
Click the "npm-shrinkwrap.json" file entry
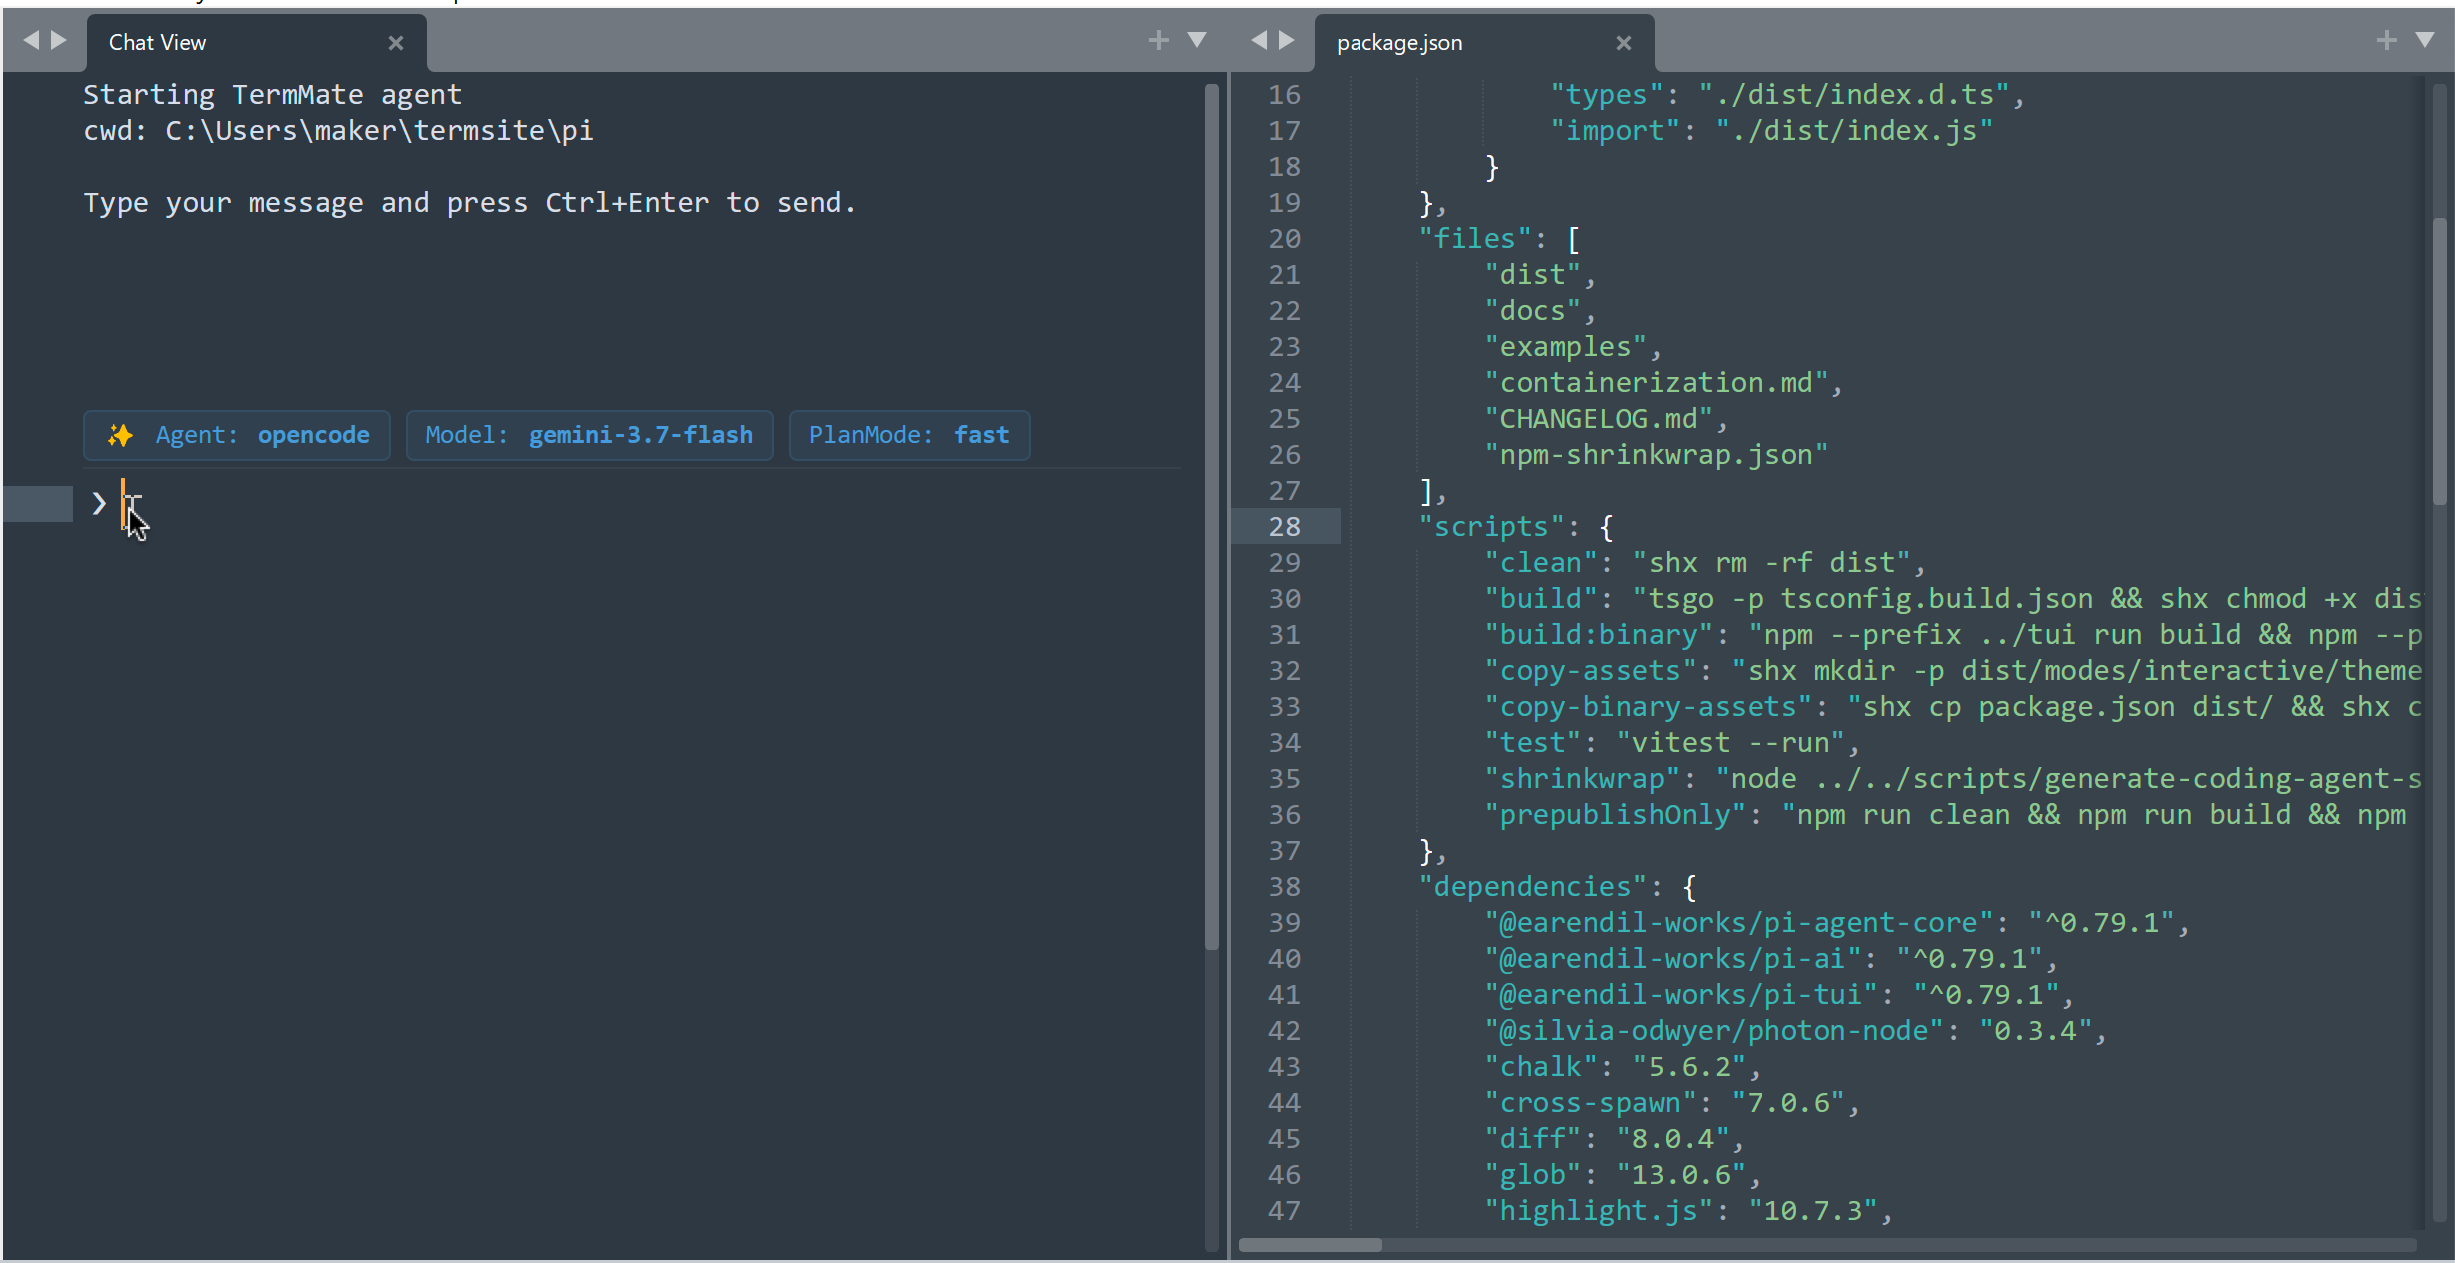point(1657,454)
